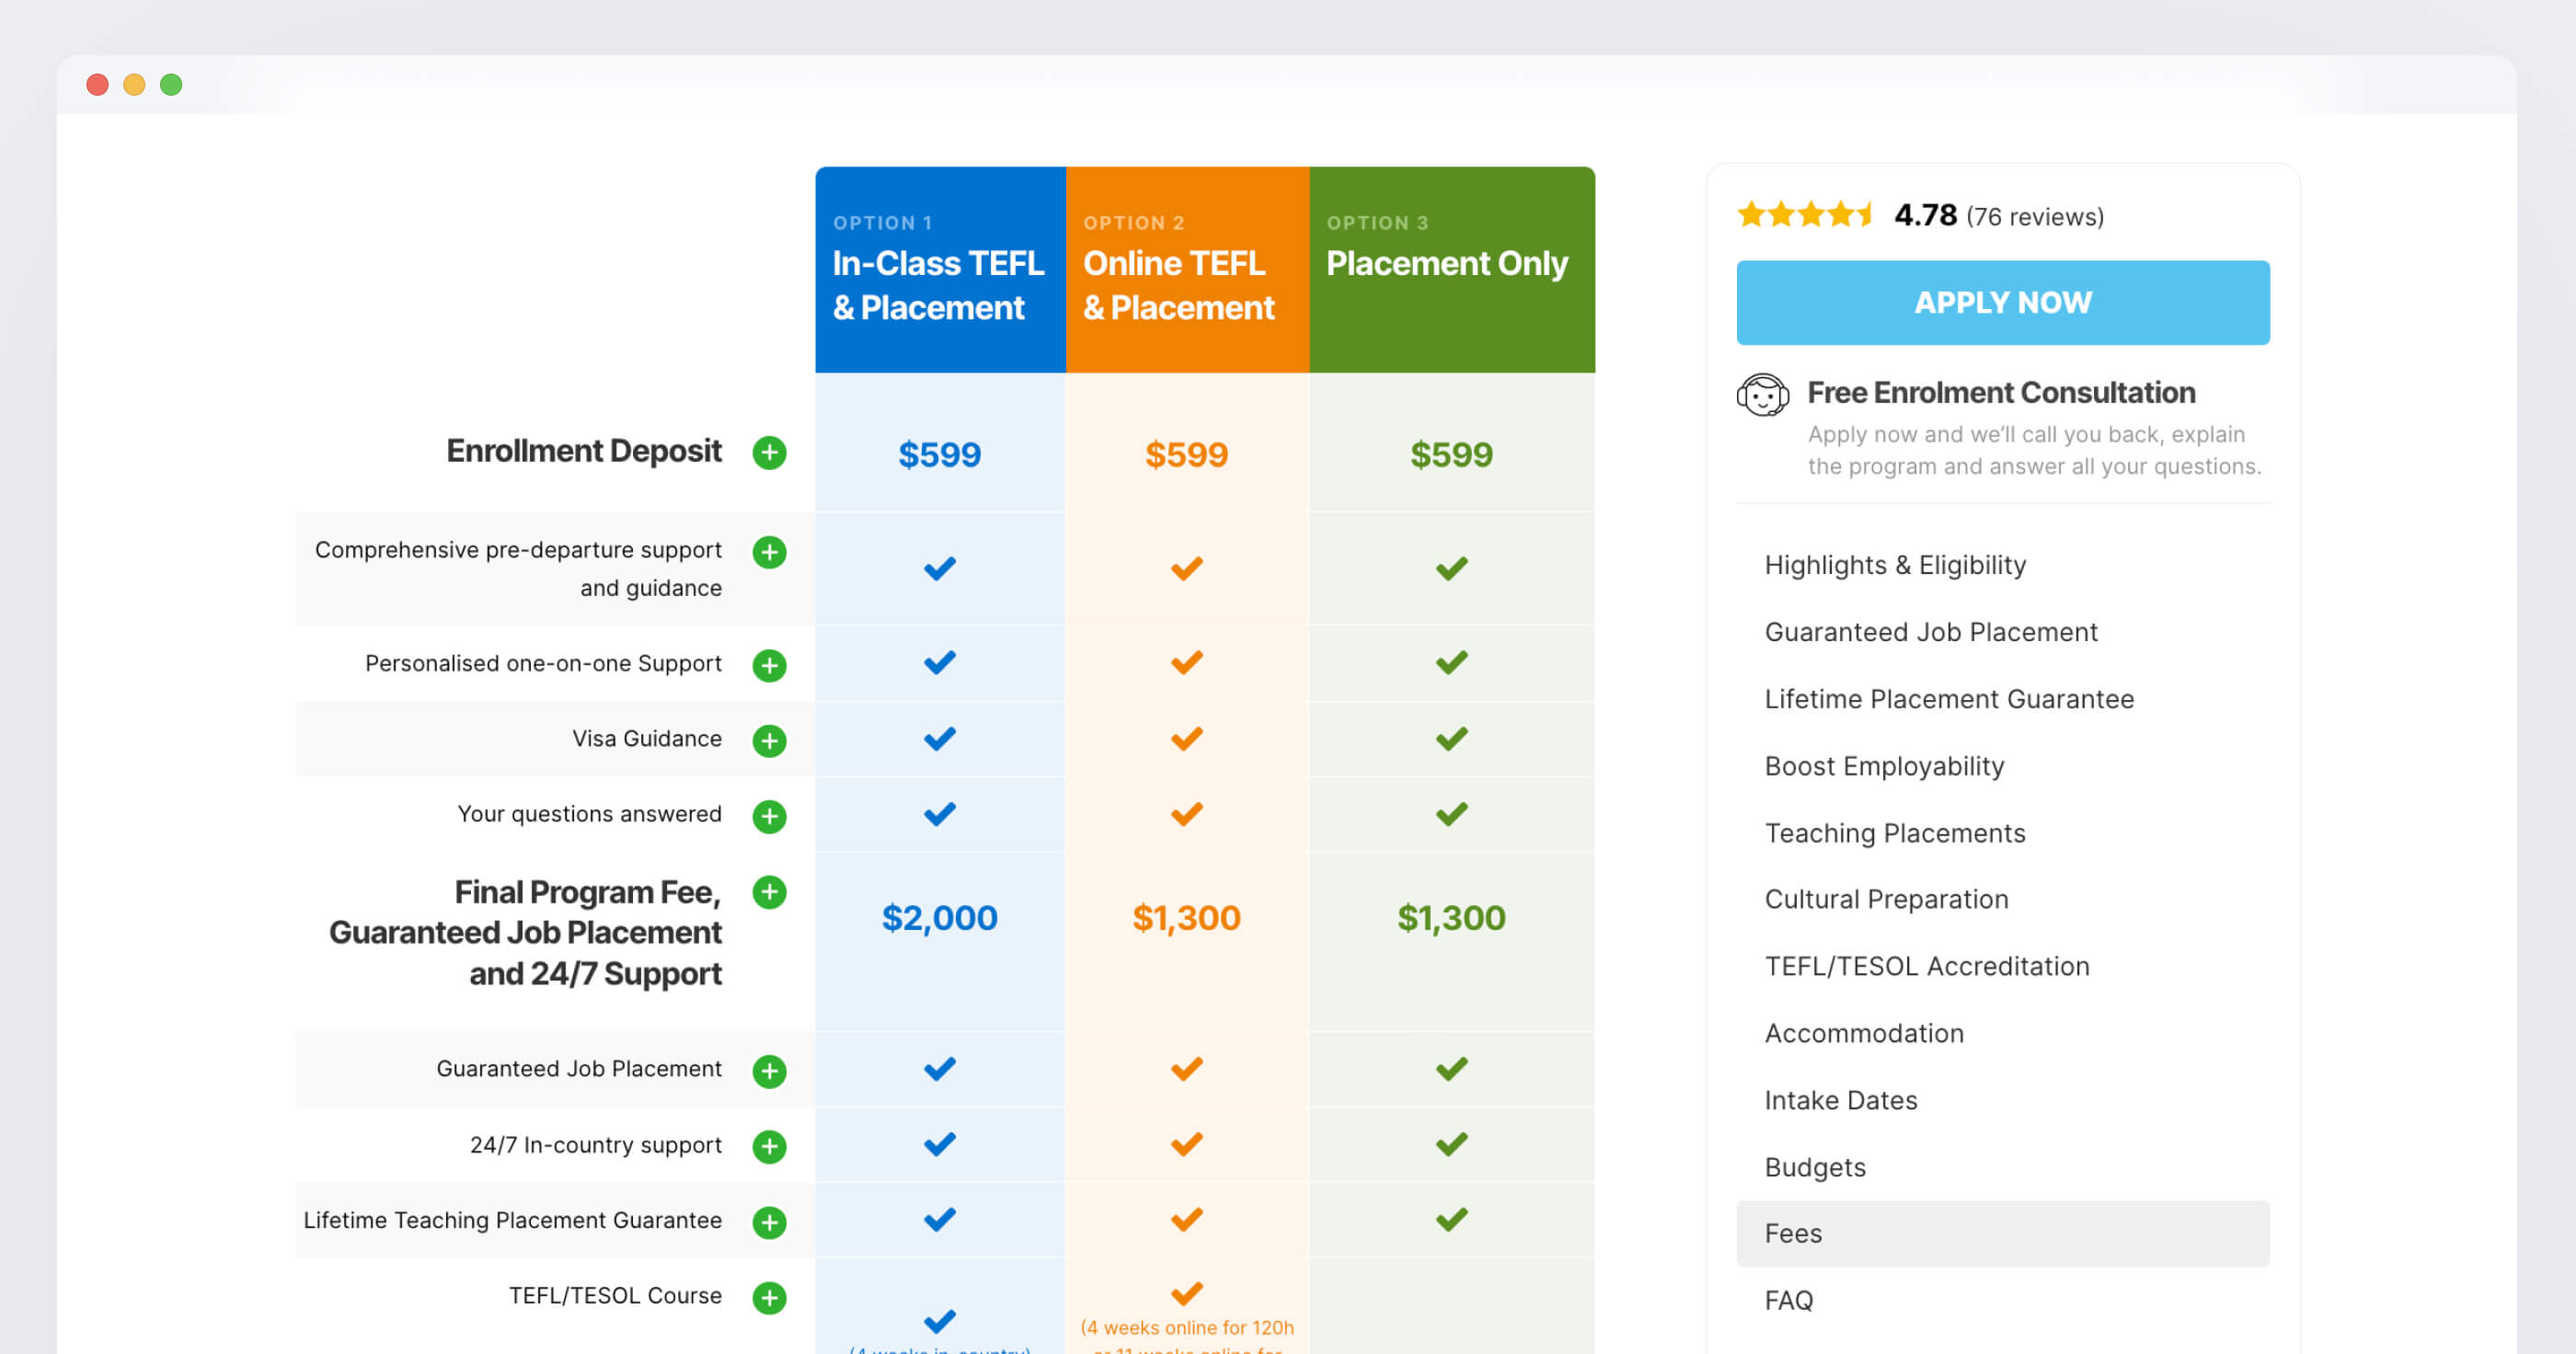This screenshot has height=1354, width=2576.
Task: Expand Comprehensive pre-departure support details
Action: 769,552
